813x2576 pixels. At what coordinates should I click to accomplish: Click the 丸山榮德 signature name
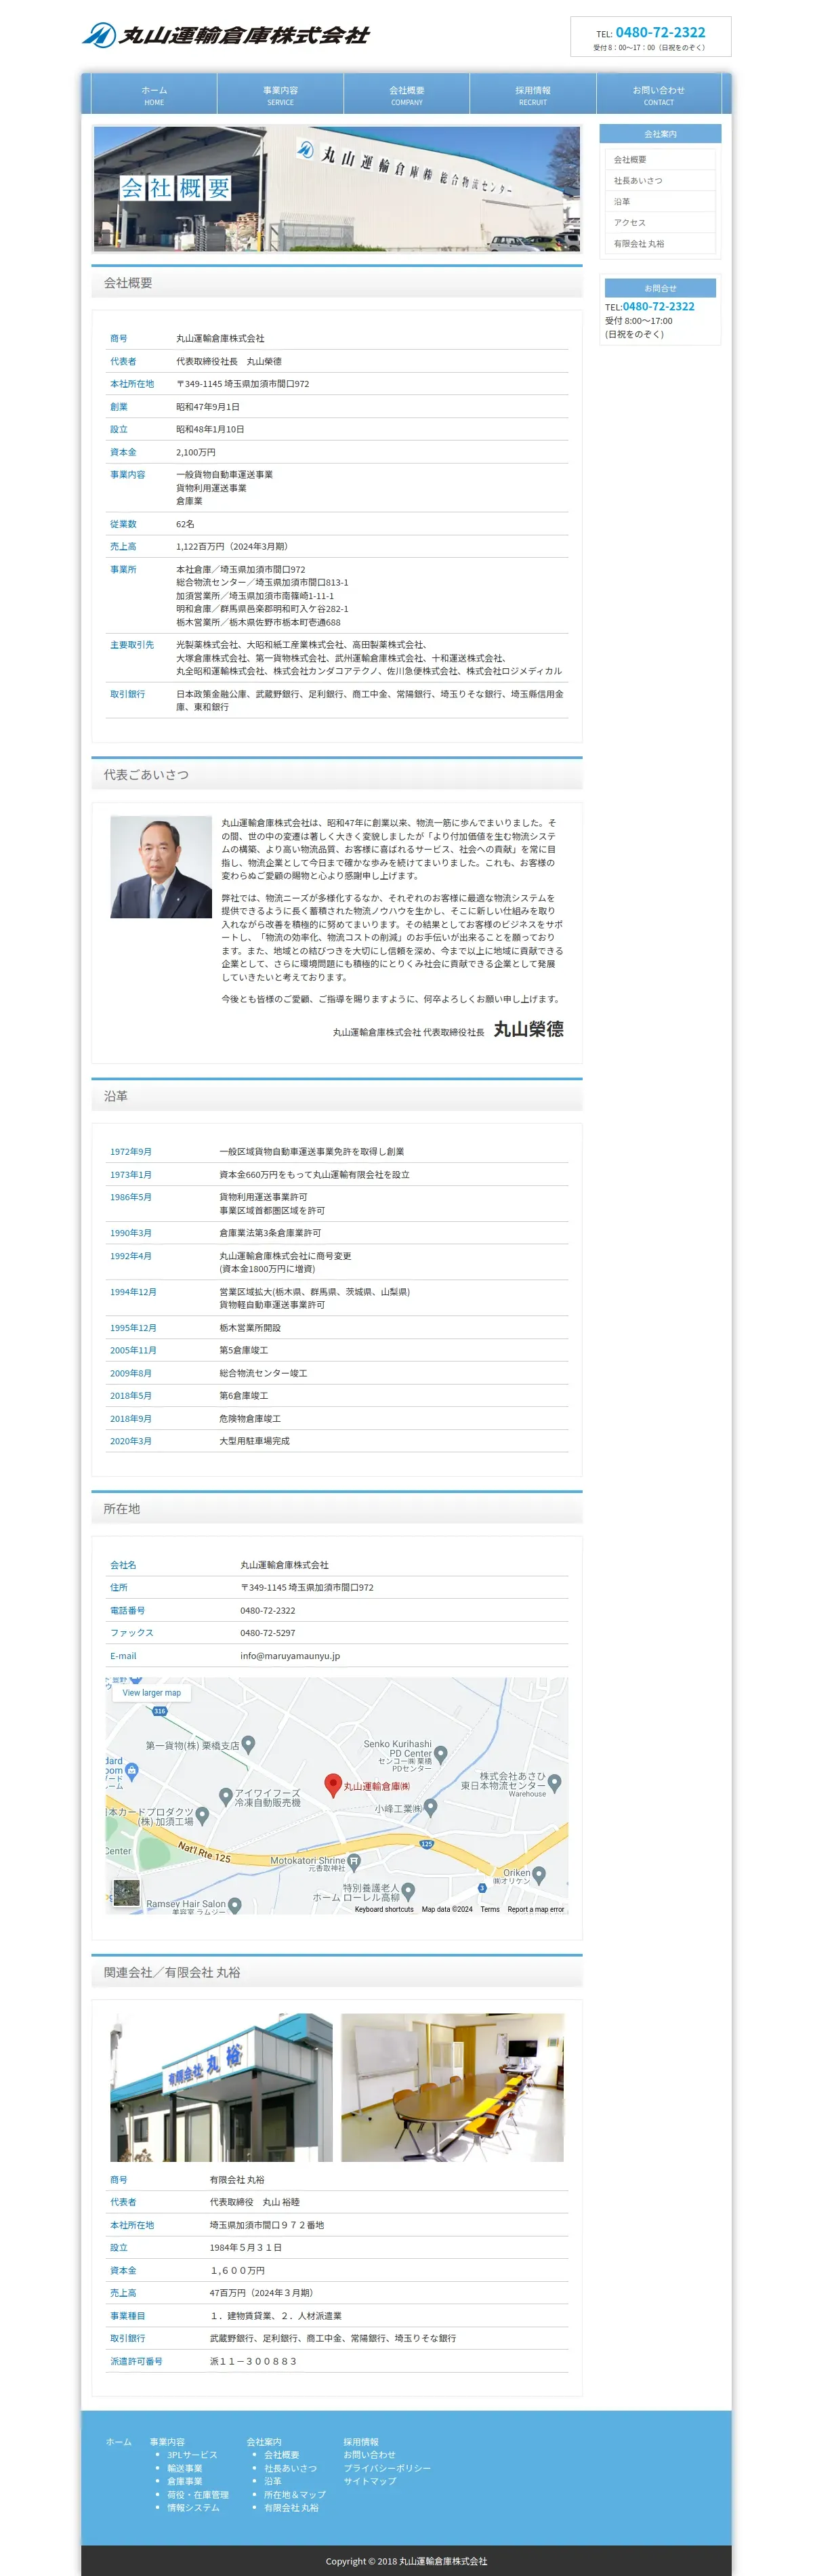[529, 1029]
